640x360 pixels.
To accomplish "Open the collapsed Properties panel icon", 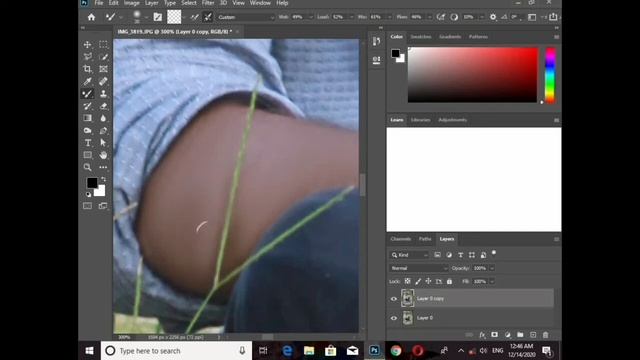I will pyautogui.click(x=376, y=60).
